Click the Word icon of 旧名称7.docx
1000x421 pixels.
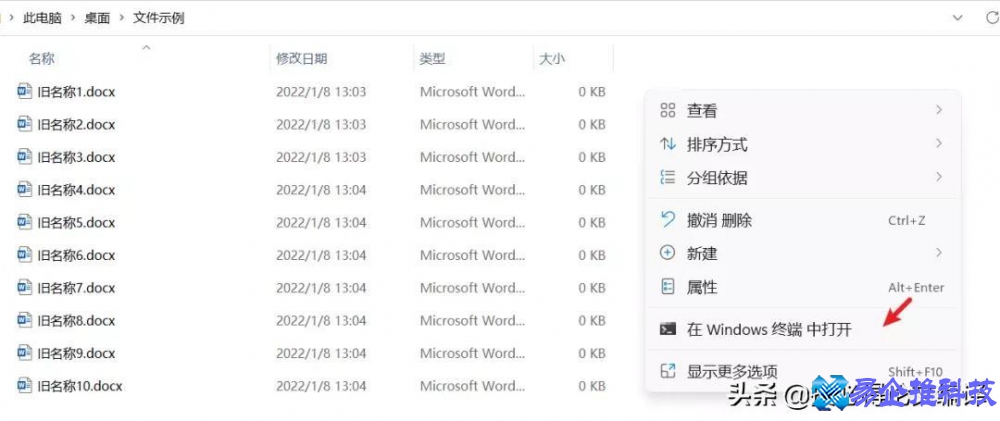24,287
